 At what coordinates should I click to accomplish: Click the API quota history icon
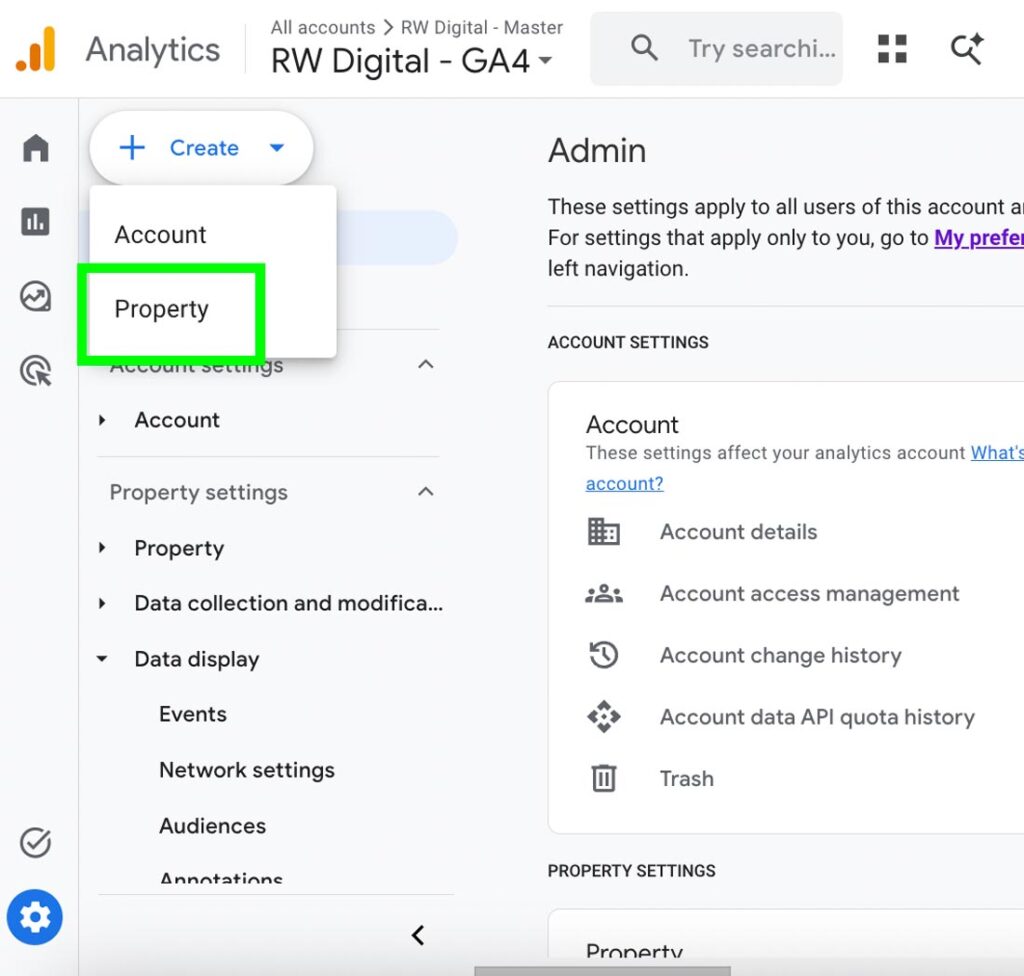[x=603, y=717]
